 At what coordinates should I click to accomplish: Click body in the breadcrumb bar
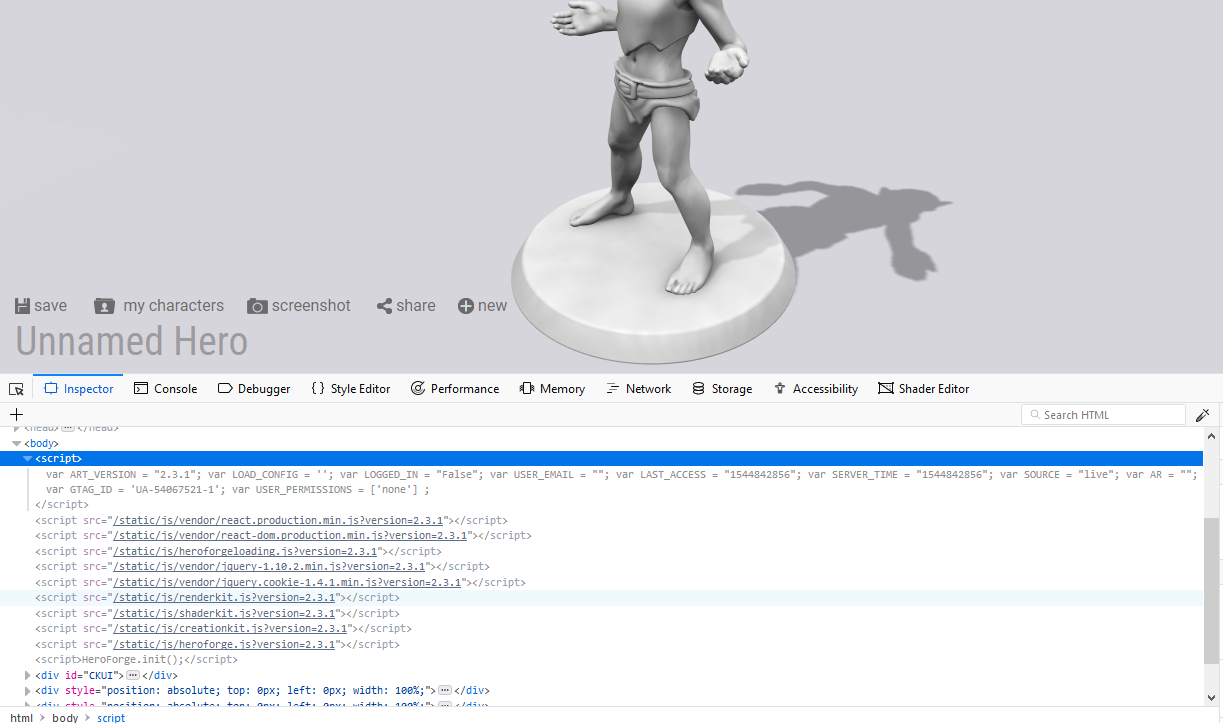point(64,717)
